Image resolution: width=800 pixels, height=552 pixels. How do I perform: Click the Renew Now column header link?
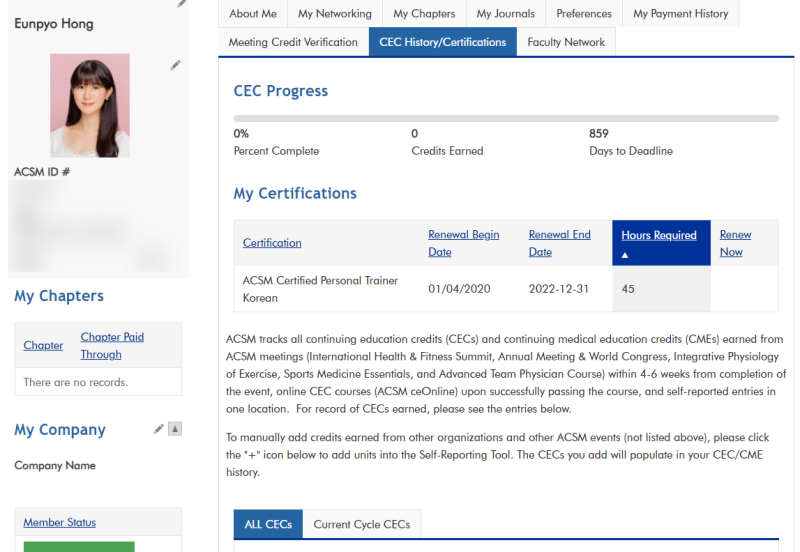[x=735, y=243]
